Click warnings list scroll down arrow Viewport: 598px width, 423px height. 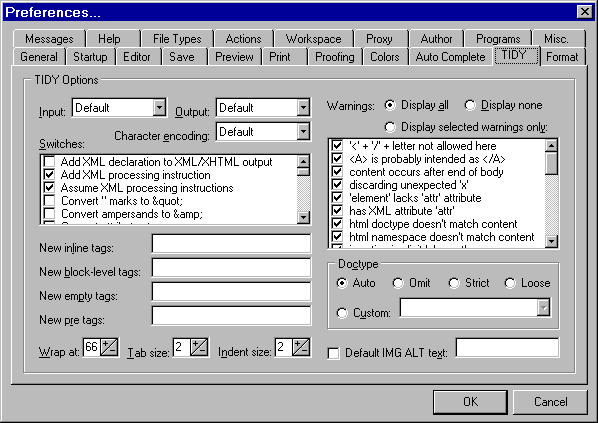pyautogui.click(x=551, y=241)
